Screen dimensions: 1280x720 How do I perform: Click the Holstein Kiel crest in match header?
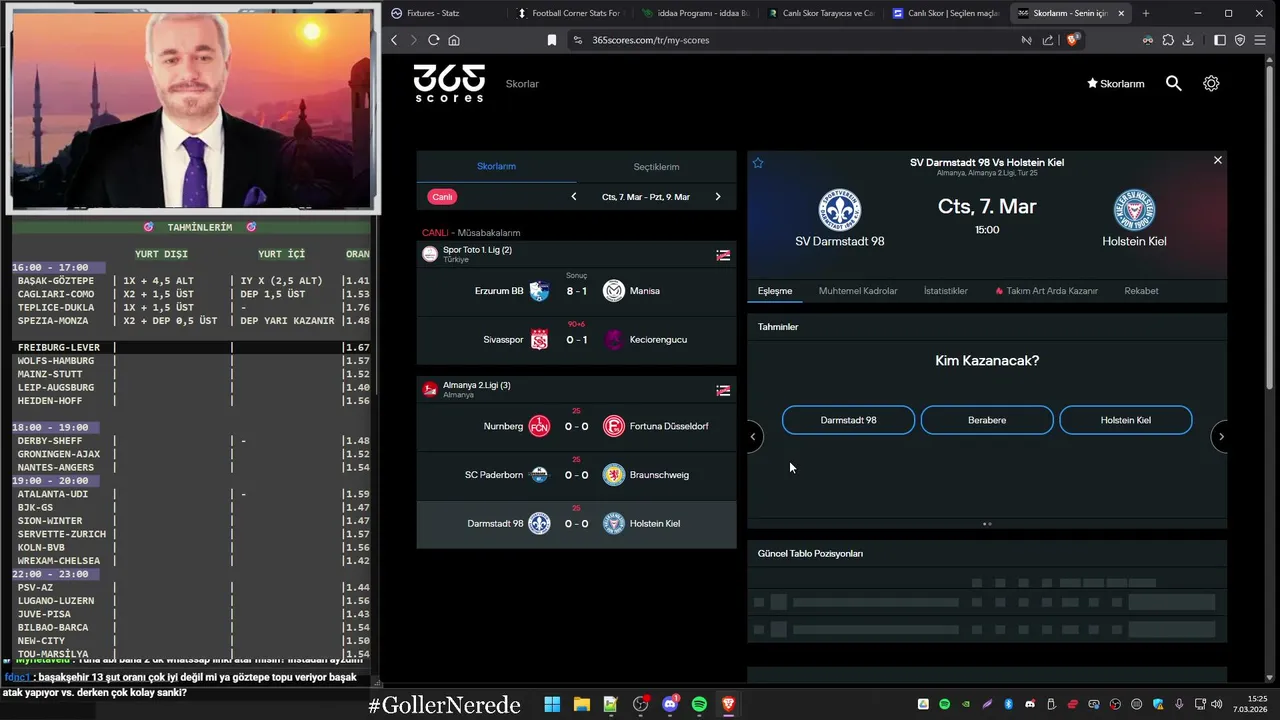[x=1134, y=210]
